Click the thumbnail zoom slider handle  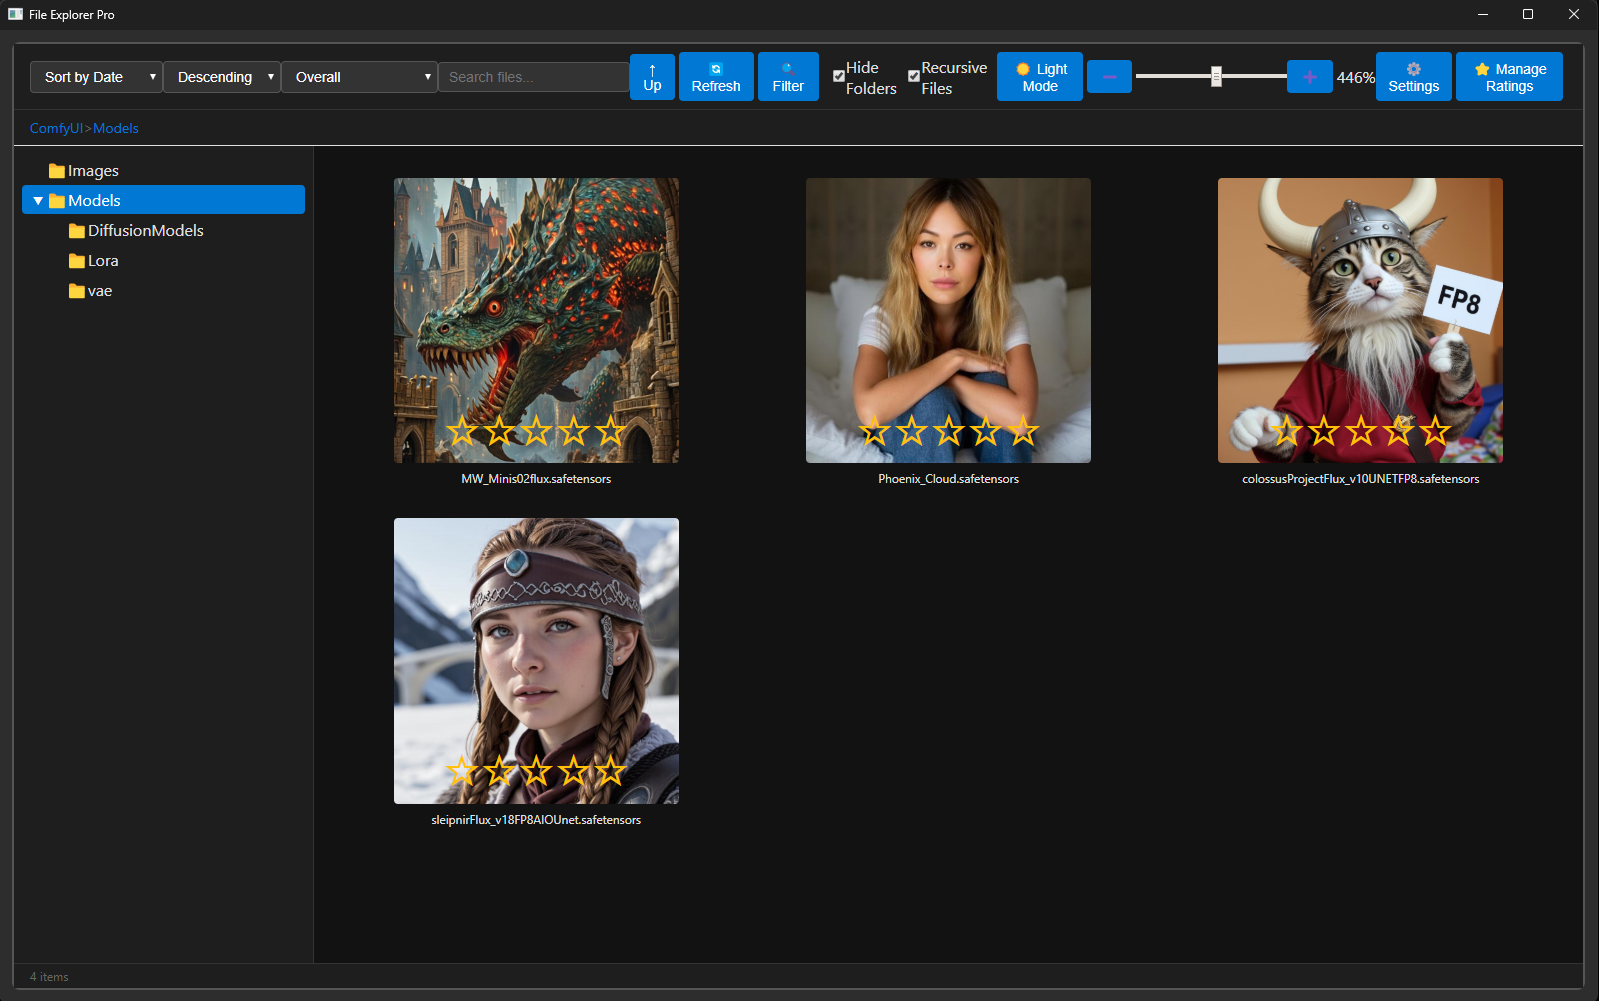click(1216, 77)
